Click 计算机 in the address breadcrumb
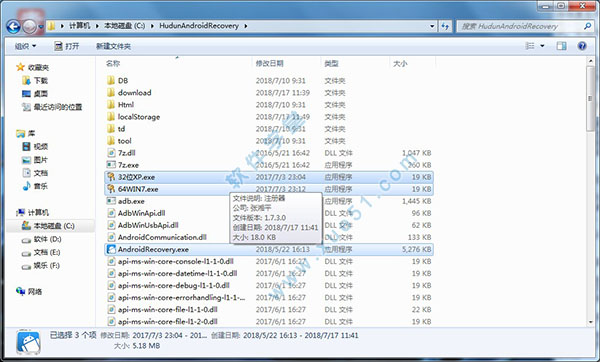600x362 pixels. [x=80, y=26]
